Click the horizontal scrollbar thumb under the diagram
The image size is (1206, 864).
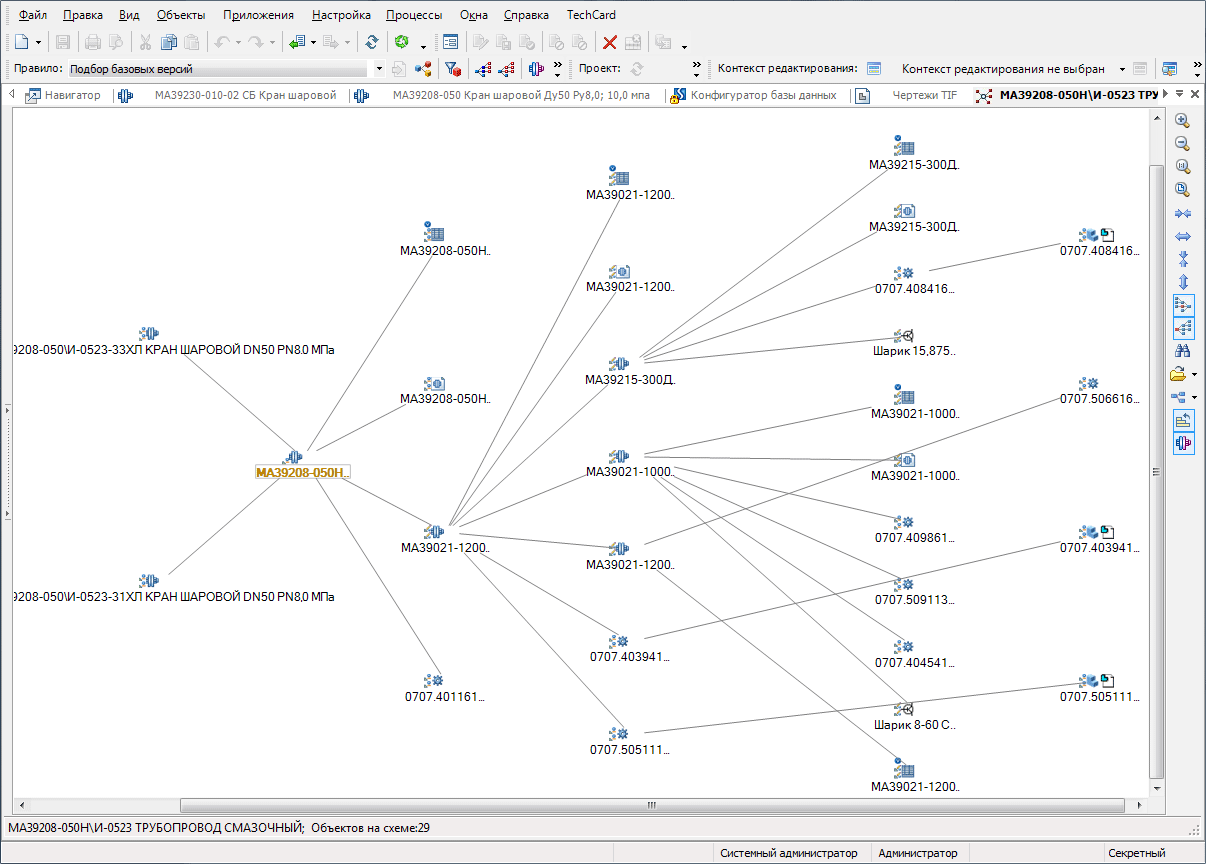tap(651, 805)
